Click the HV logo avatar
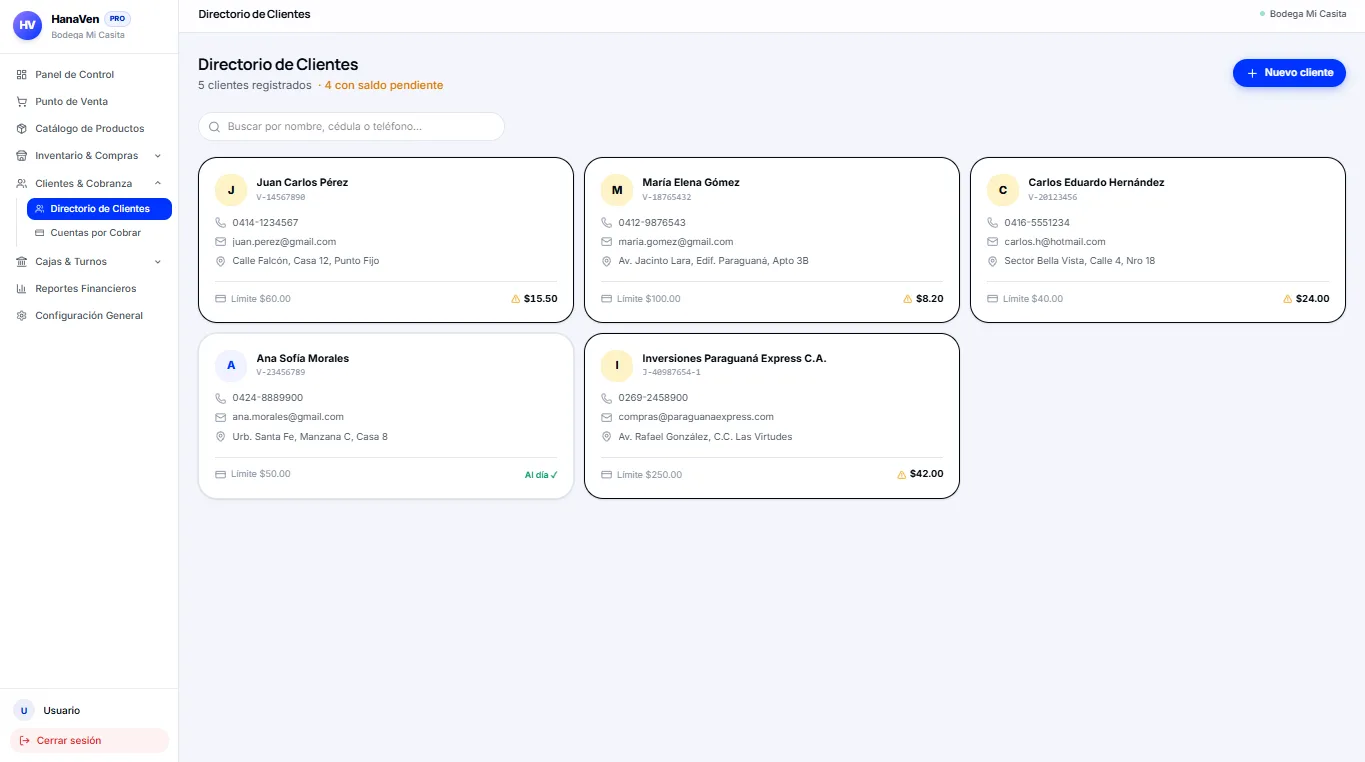 pyautogui.click(x=27, y=25)
